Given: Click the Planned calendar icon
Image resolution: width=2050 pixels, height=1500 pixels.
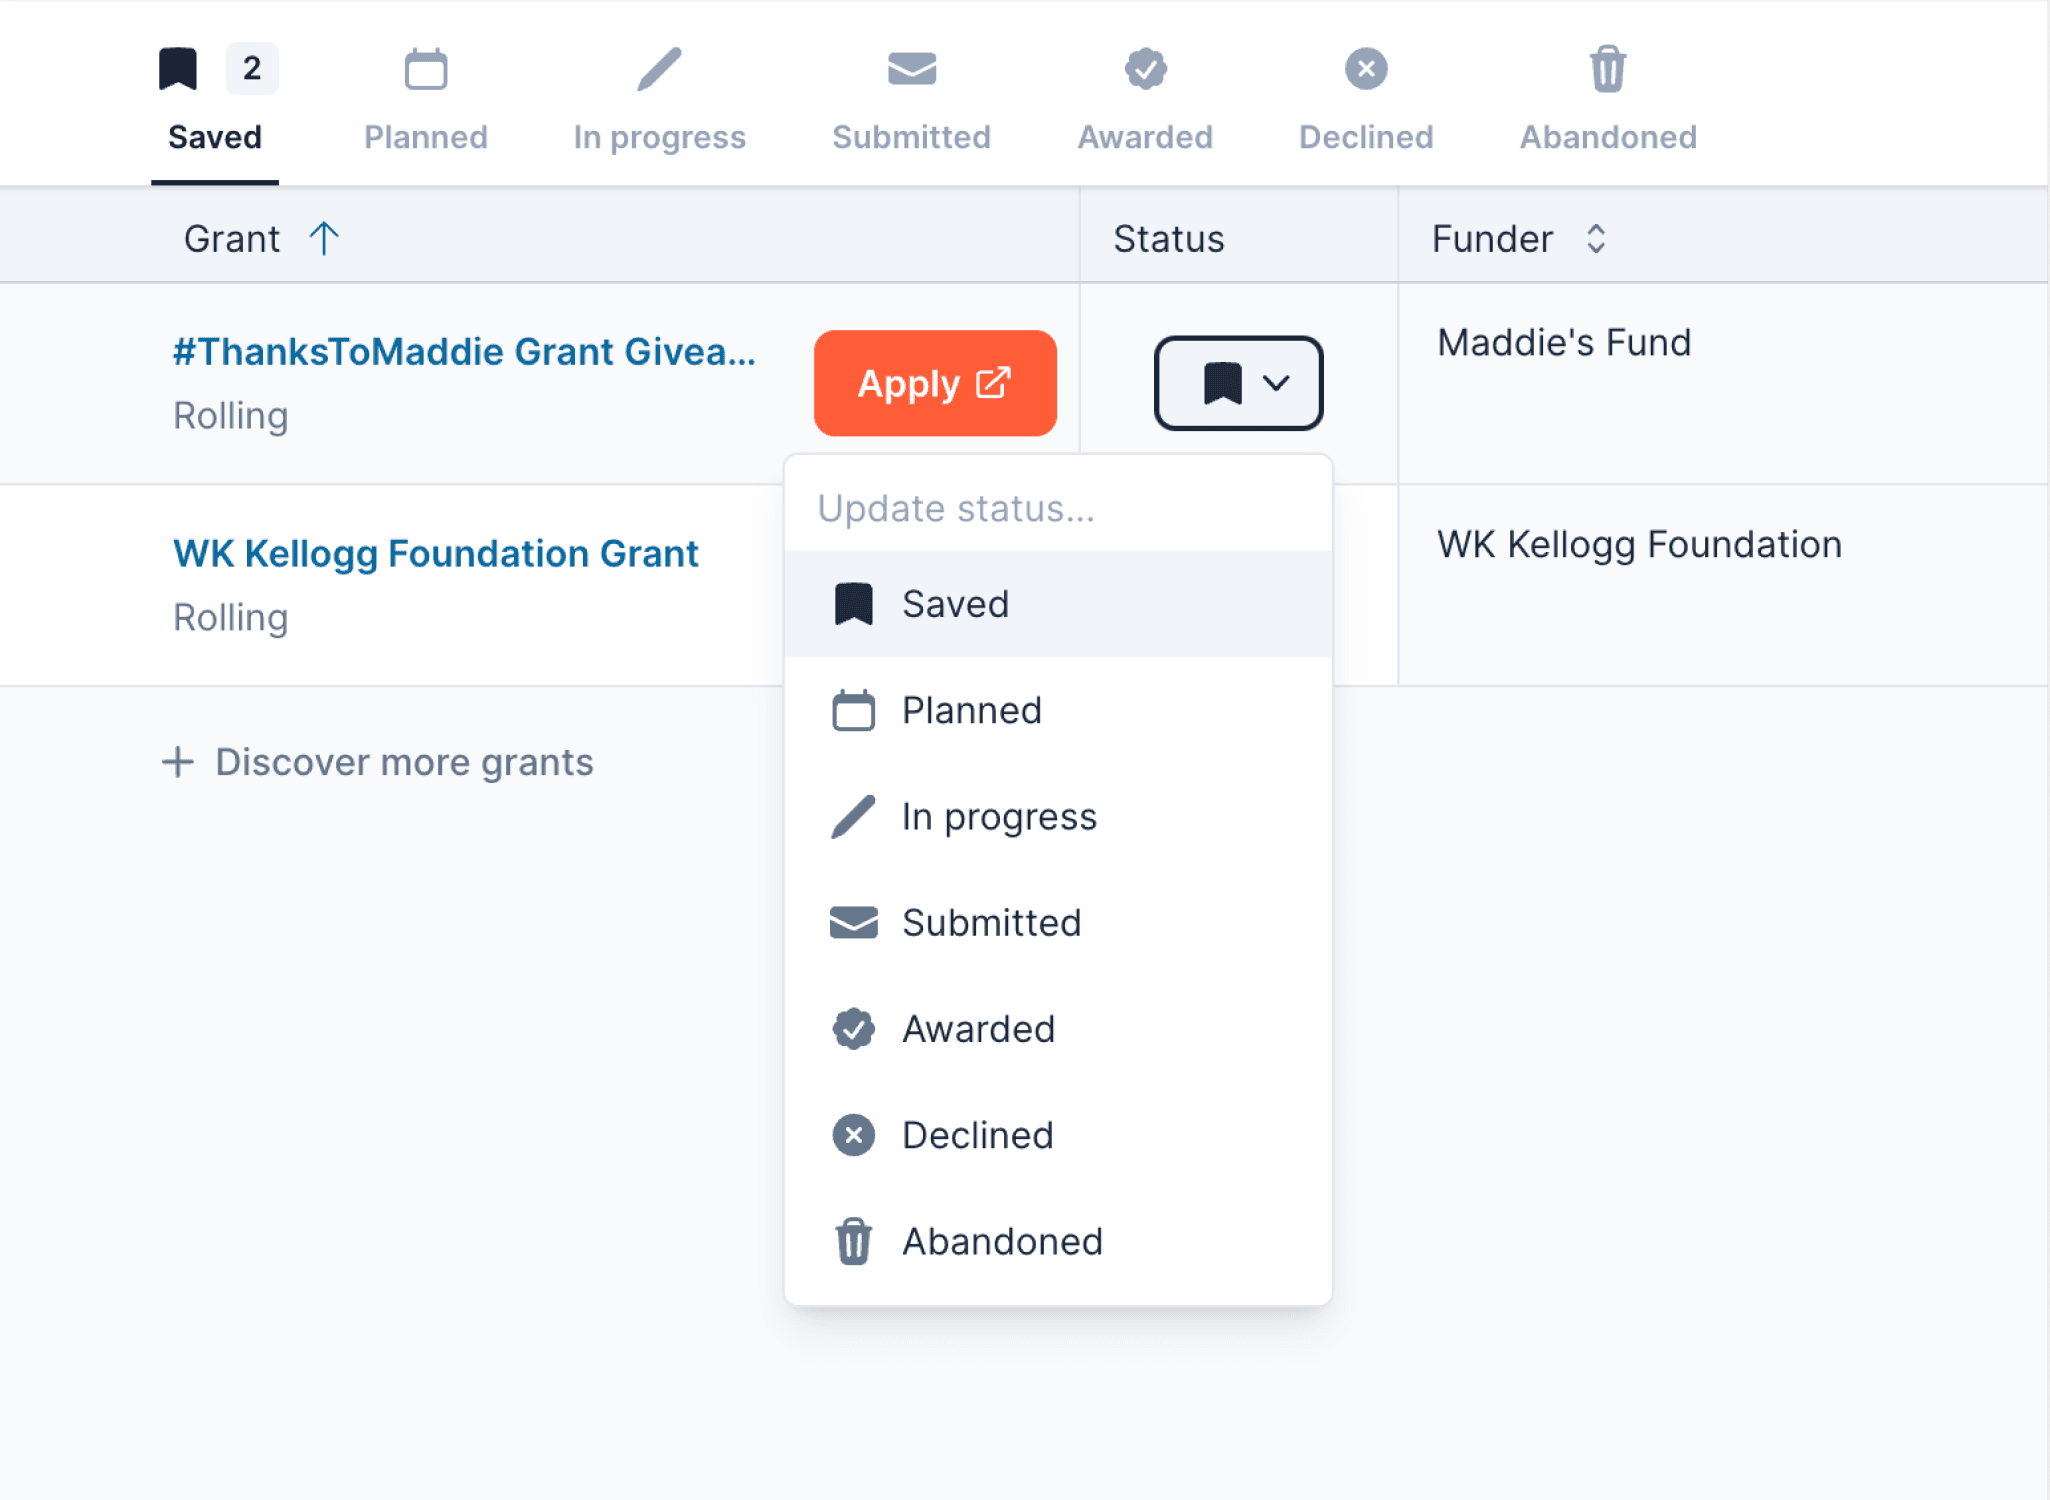Looking at the screenshot, I should [x=425, y=69].
